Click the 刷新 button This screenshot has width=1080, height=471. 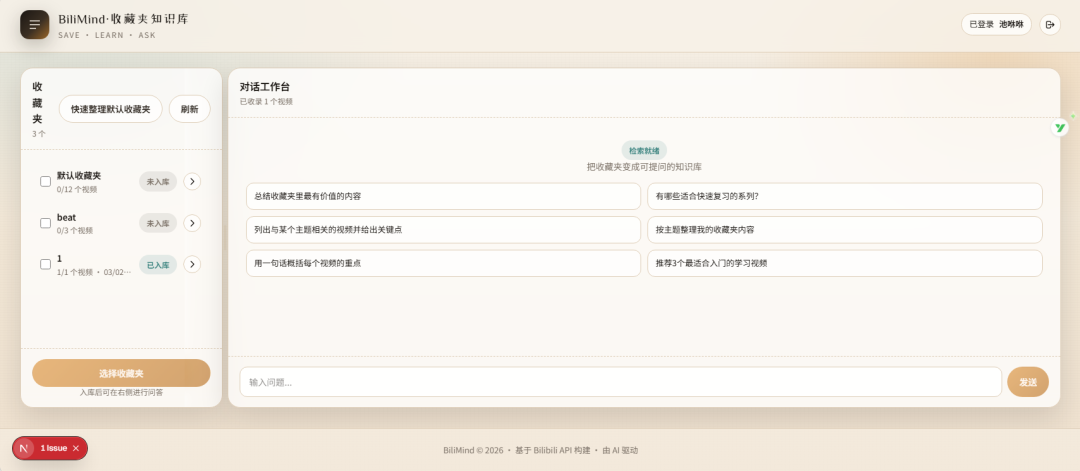point(189,109)
